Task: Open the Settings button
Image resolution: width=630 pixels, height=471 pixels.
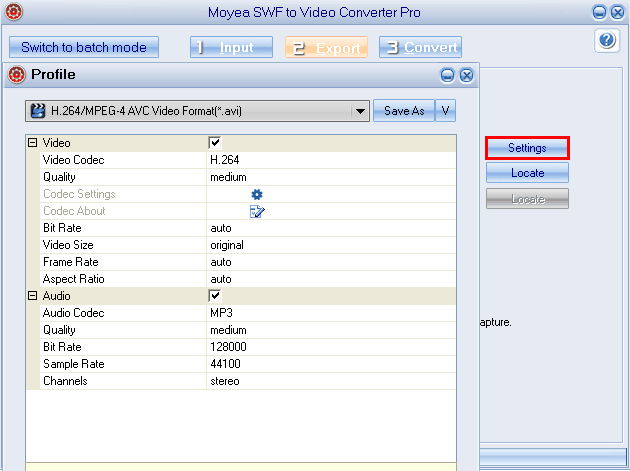Action: [527, 148]
